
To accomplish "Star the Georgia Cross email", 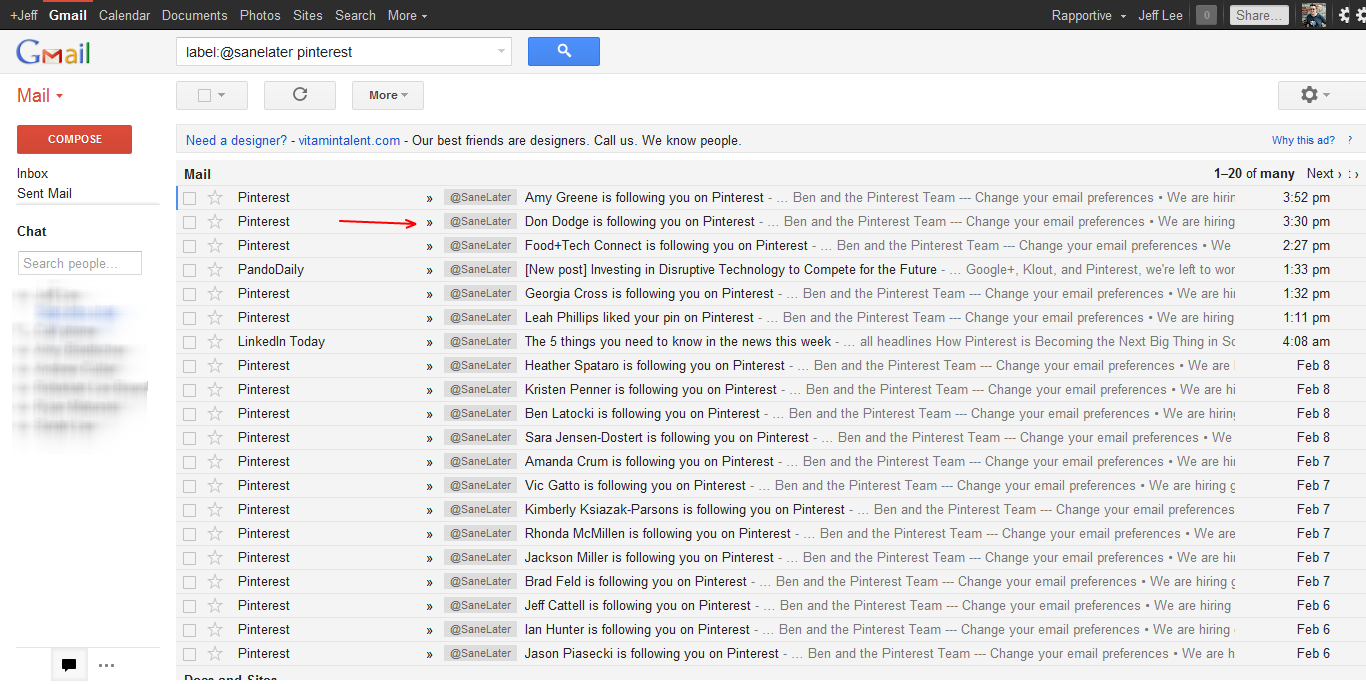I will (x=214, y=294).
